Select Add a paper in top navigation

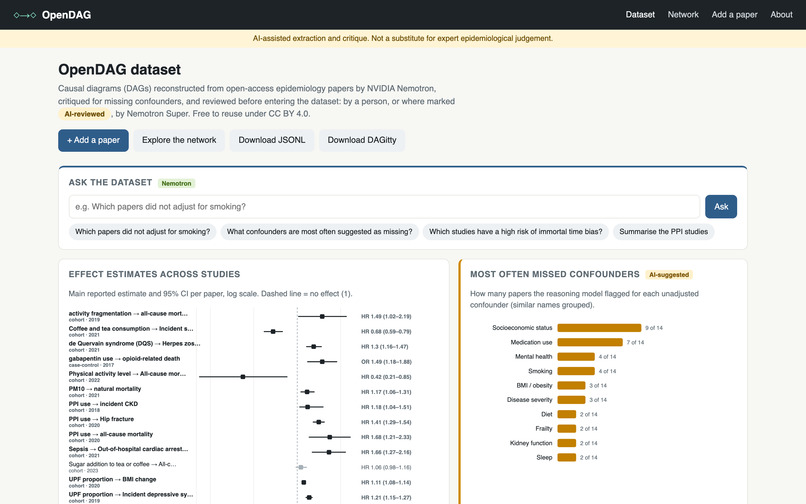click(735, 14)
